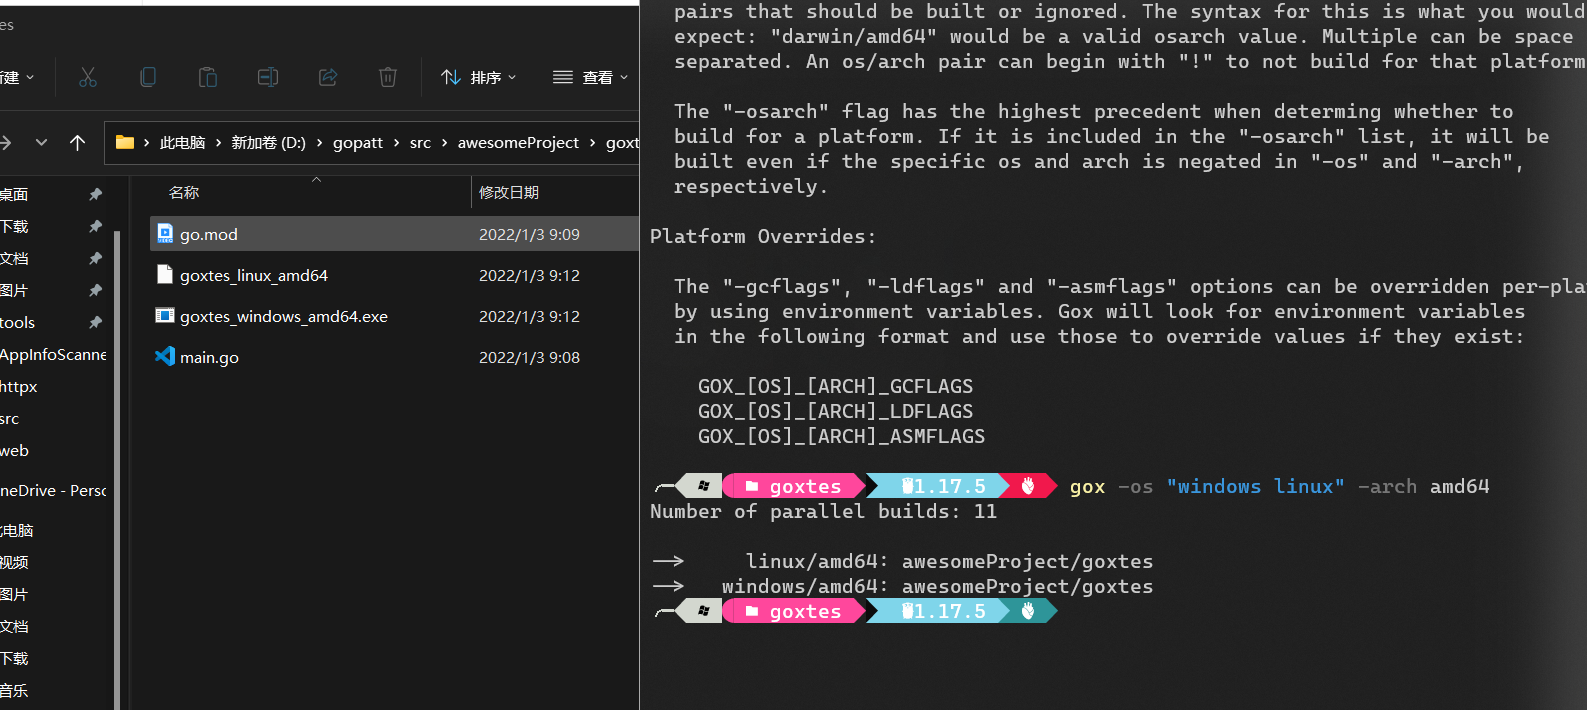Click Windows icon in gox command prompt

click(703, 486)
